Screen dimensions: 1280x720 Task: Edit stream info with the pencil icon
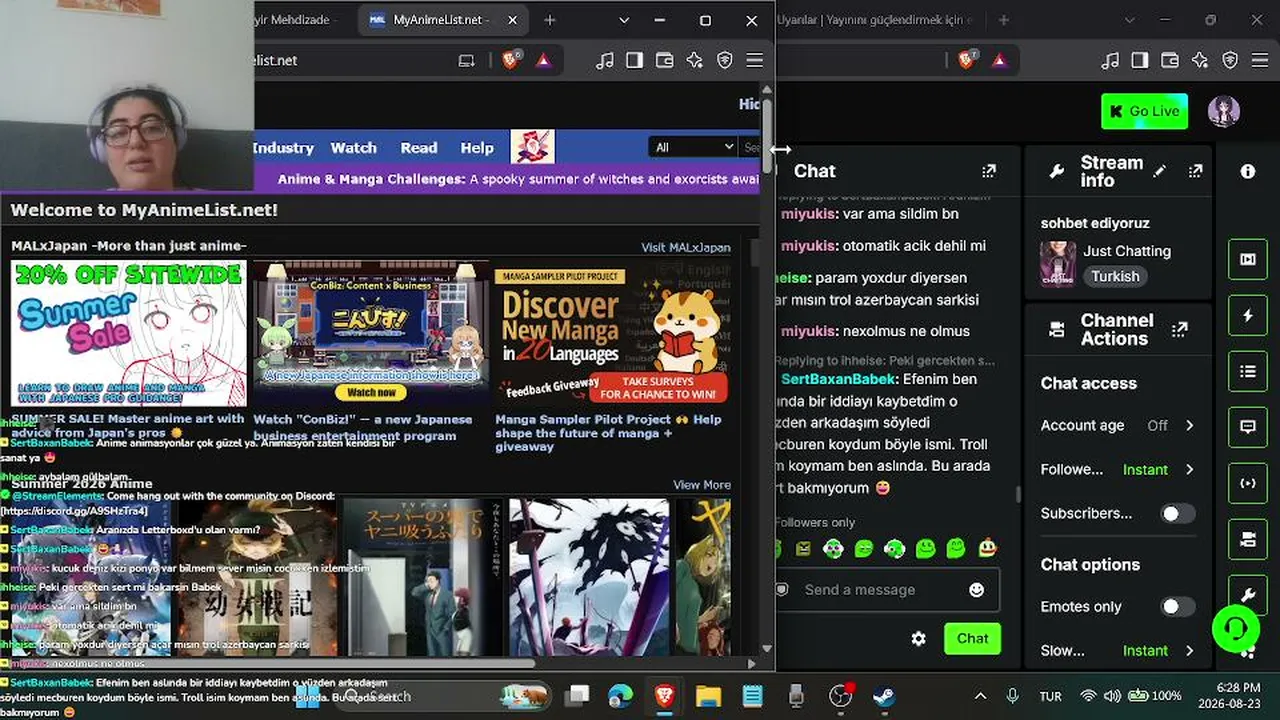(1159, 171)
